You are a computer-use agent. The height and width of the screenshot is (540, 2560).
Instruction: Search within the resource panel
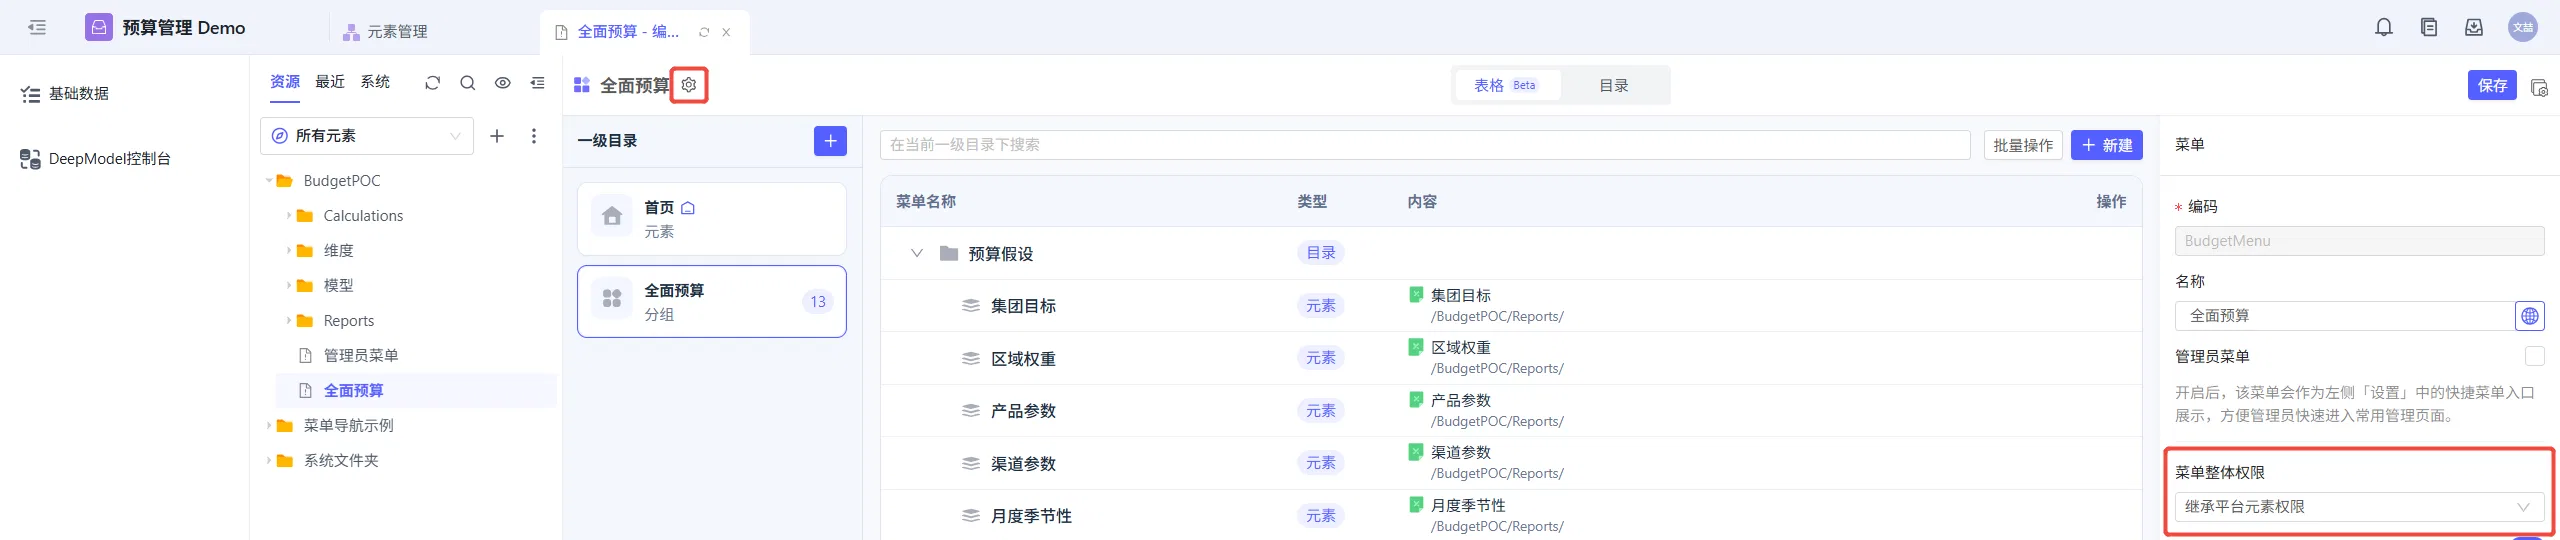467,83
